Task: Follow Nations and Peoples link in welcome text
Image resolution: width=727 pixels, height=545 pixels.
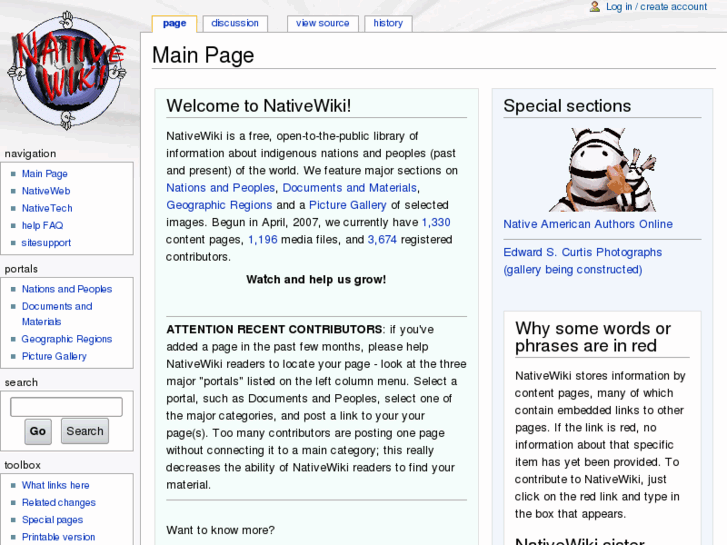Action: (x=221, y=187)
